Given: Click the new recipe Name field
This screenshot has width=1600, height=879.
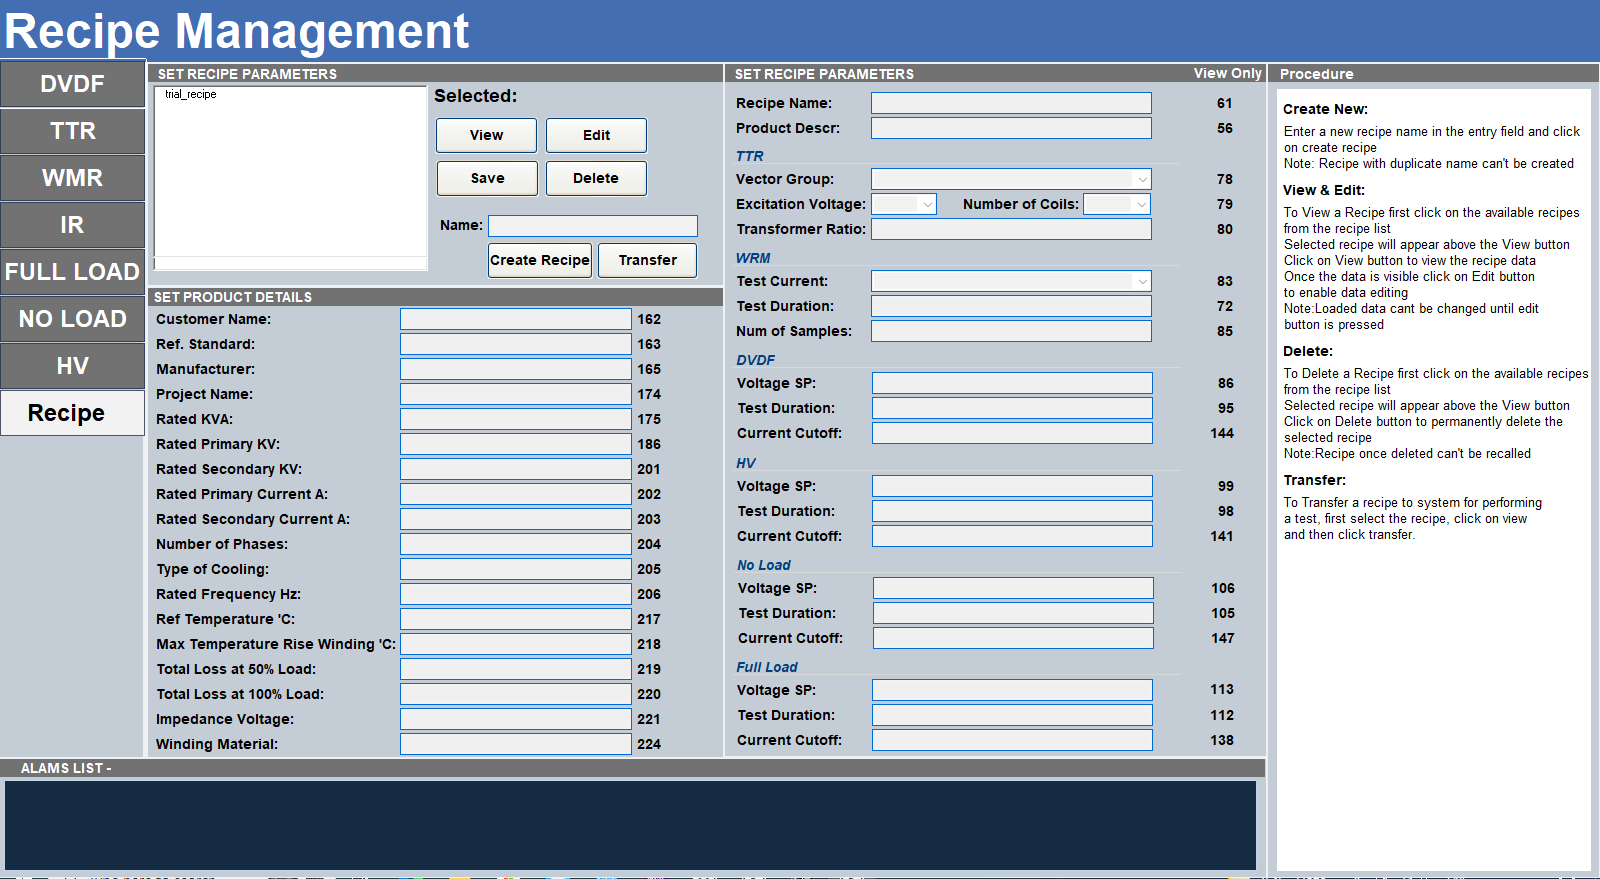Looking at the screenshot, I should pos(593,226).
